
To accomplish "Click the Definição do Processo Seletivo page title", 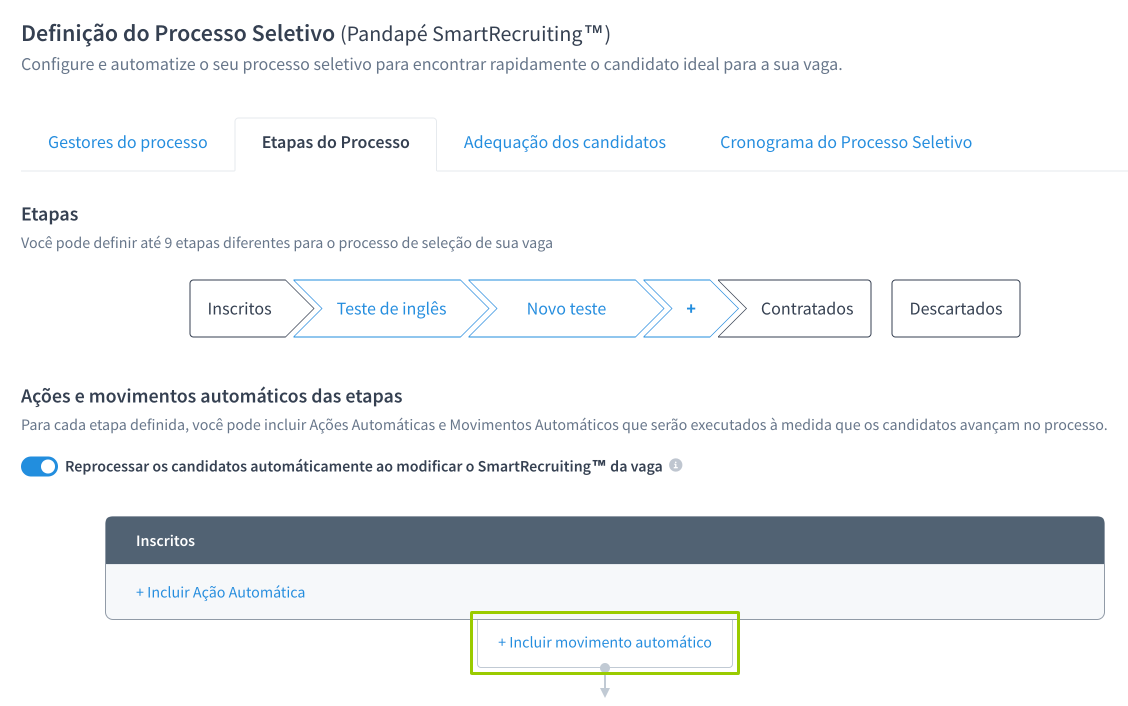I will (178, 34).
